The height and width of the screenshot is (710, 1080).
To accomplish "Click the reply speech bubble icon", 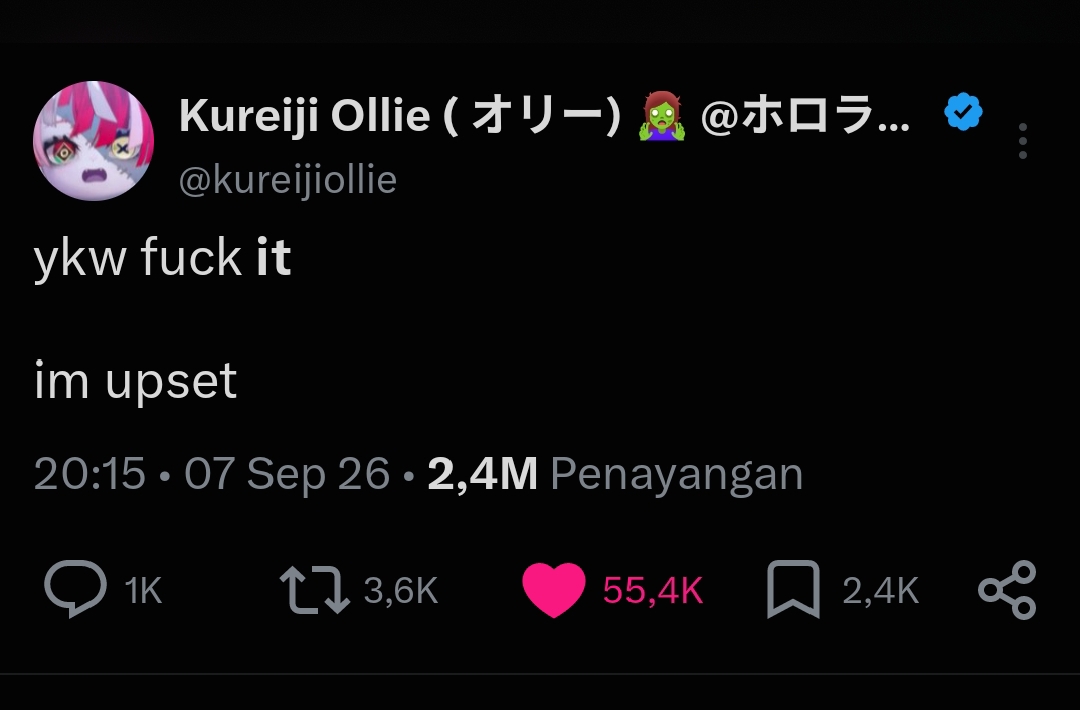I will point(76,589).
